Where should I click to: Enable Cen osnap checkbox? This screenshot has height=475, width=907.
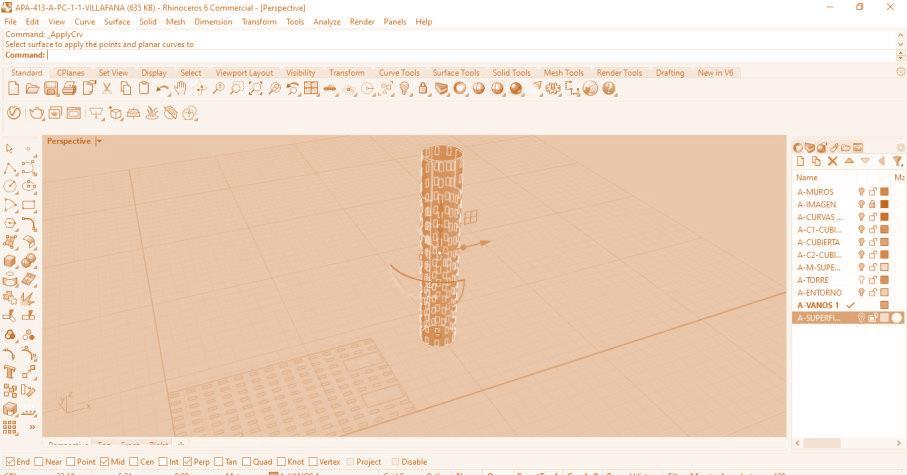tap(134, 462)
